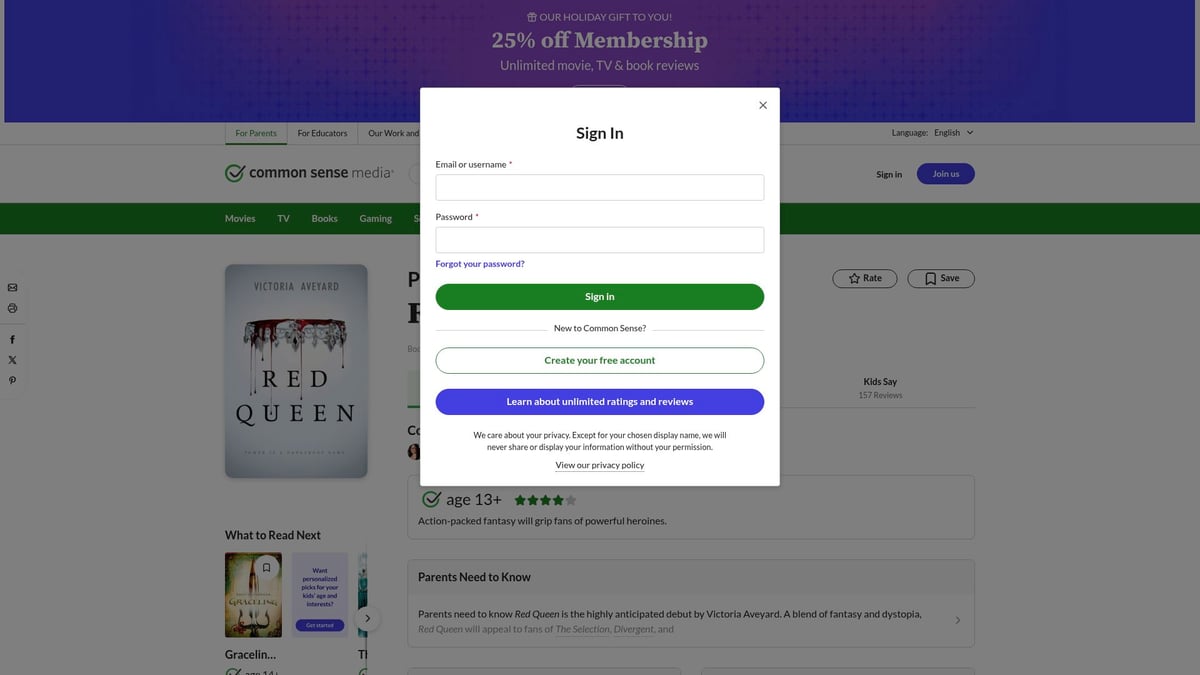Image resolution: width=1200 pixels, height=675 pixels.
Task: Click the print page icon
Action: 12,308
